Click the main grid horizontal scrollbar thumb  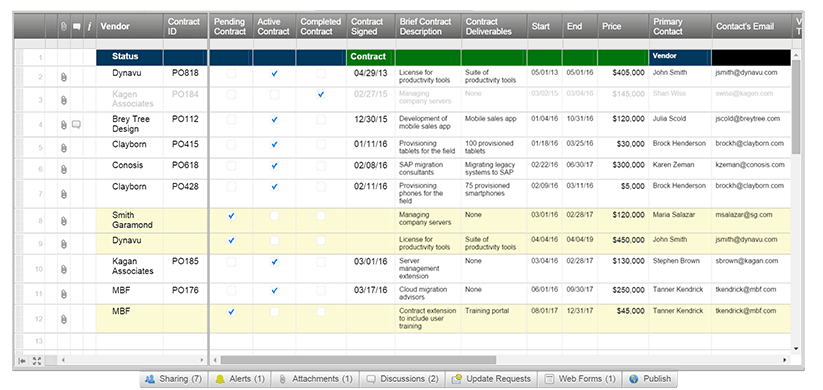358,361
